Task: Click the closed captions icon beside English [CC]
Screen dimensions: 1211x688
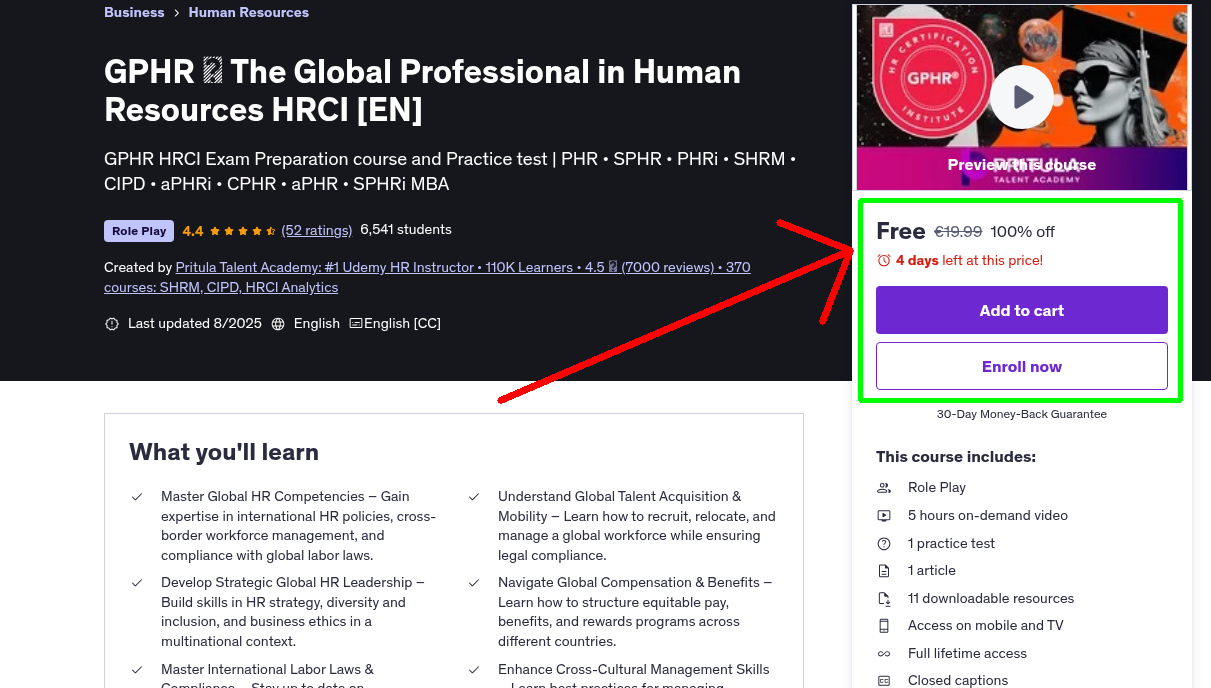Action: tap(355, 324)
